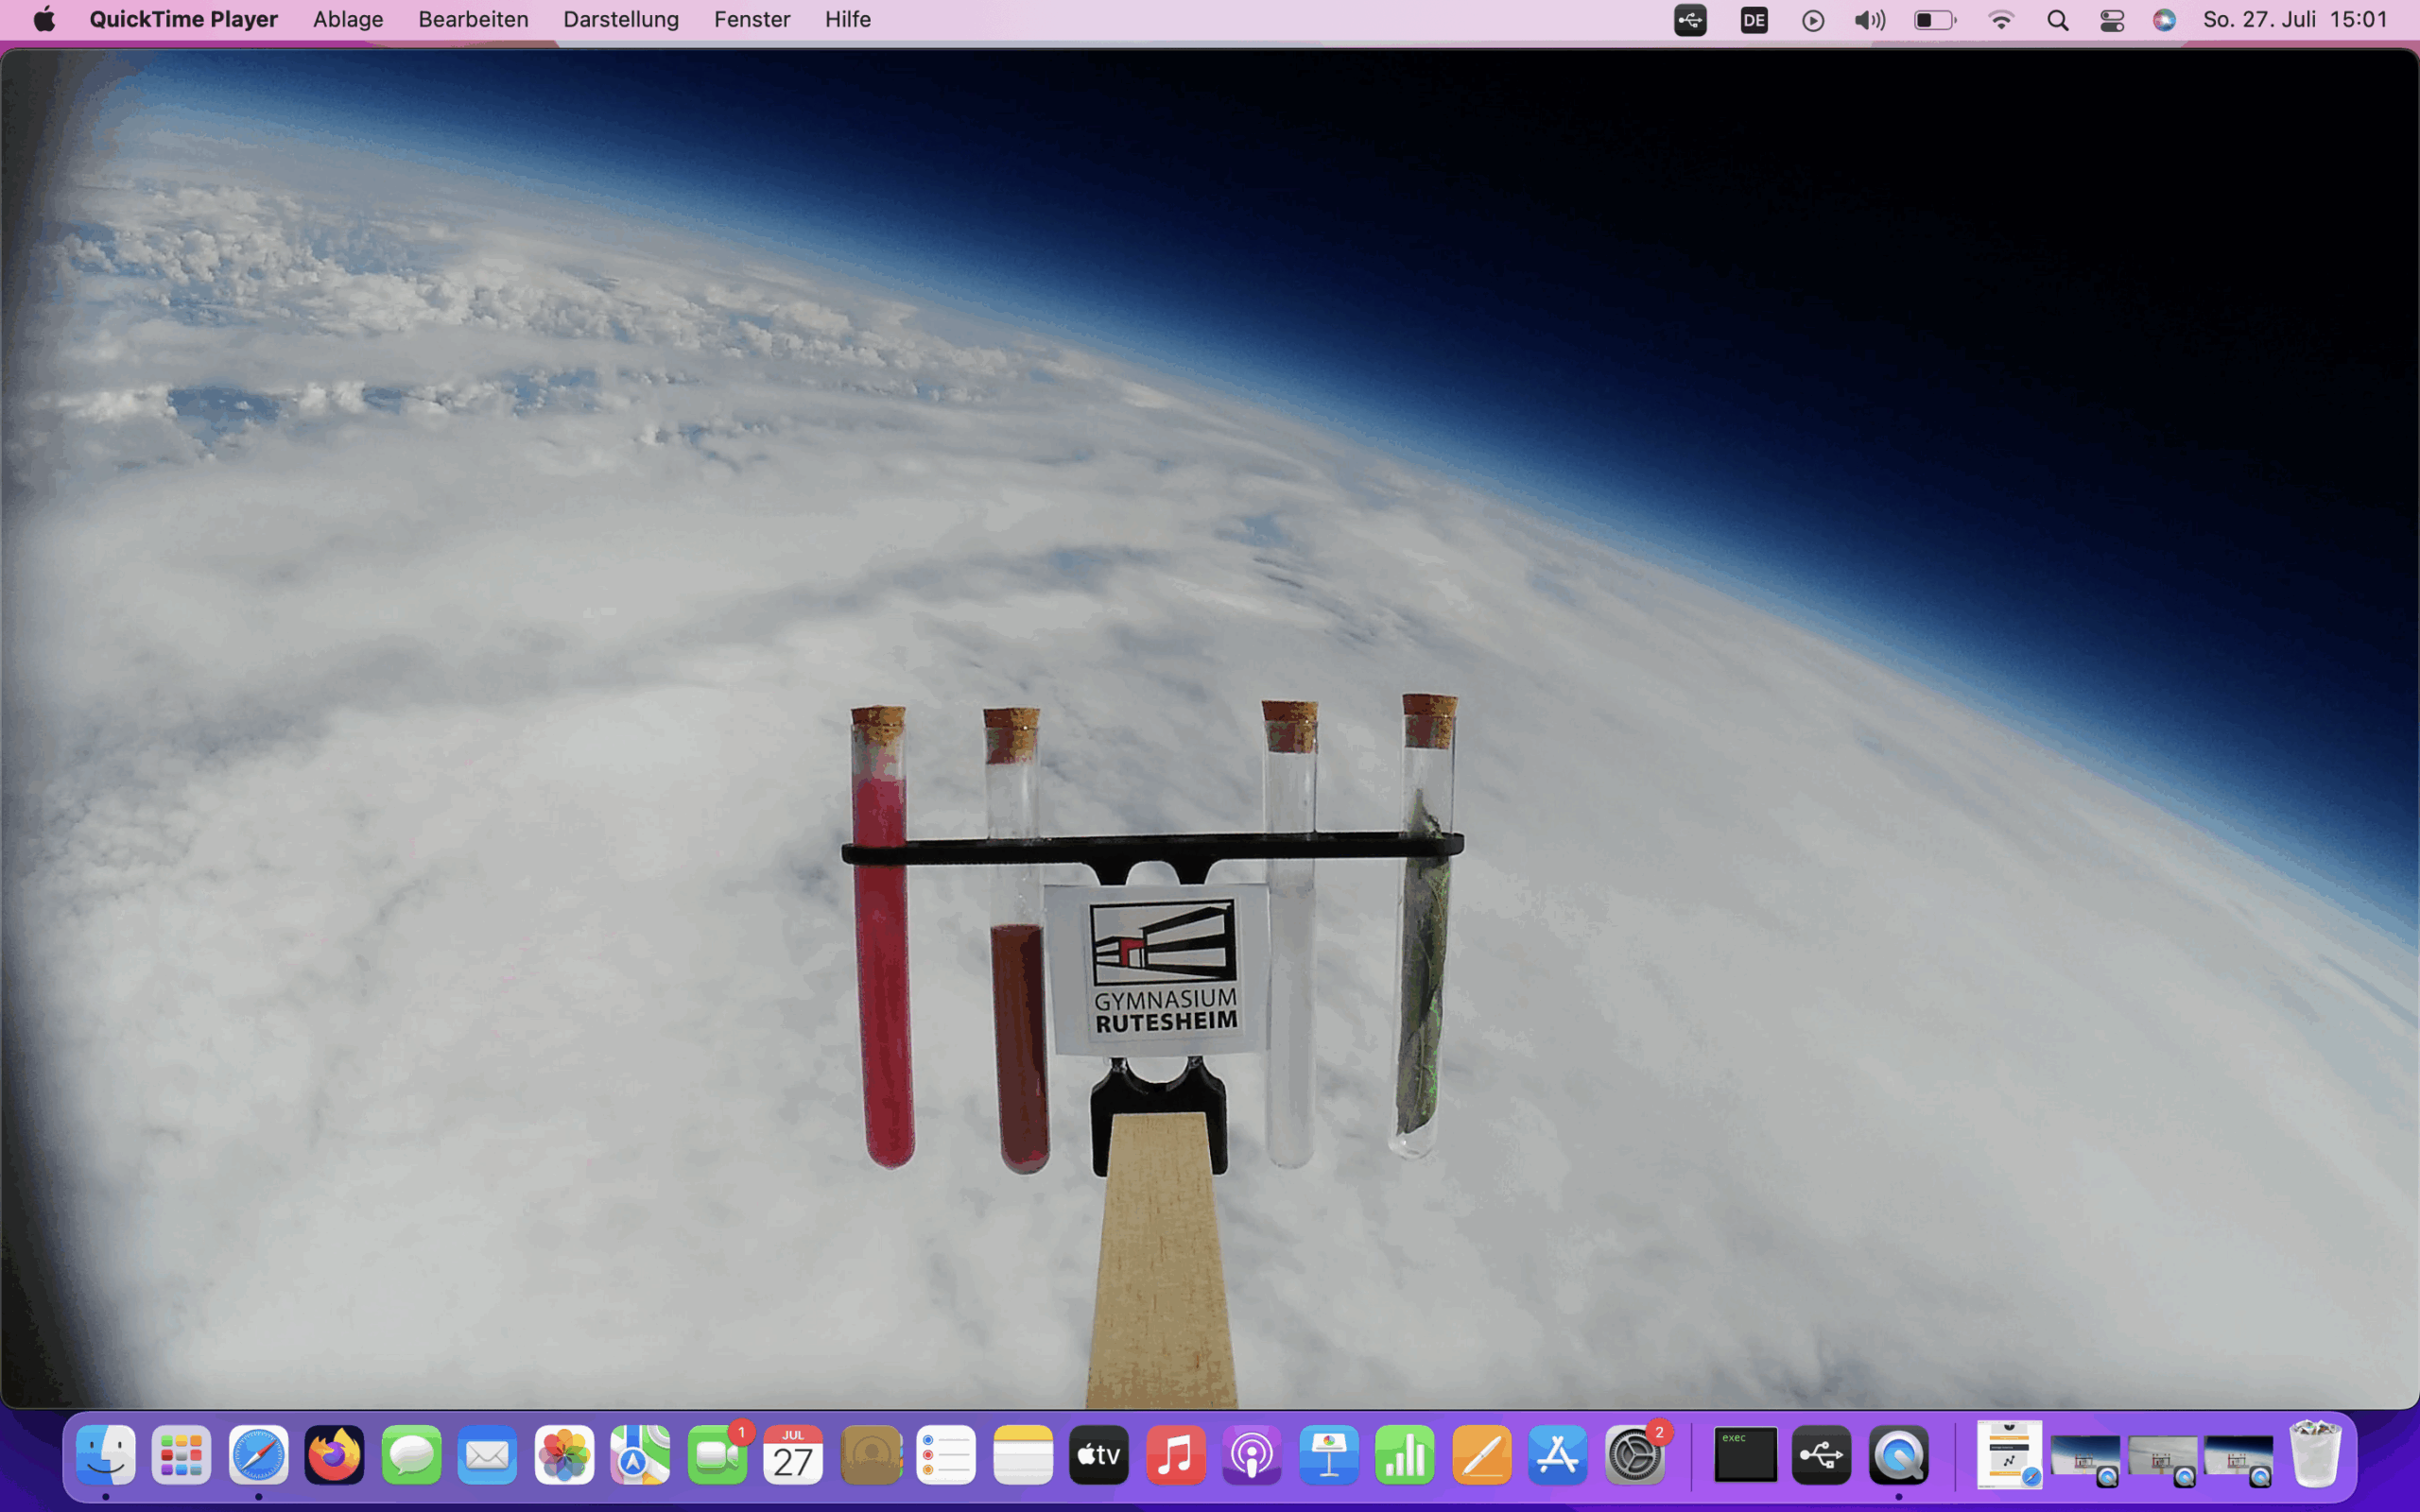Open the DE input source menu

pos(1753,20)
